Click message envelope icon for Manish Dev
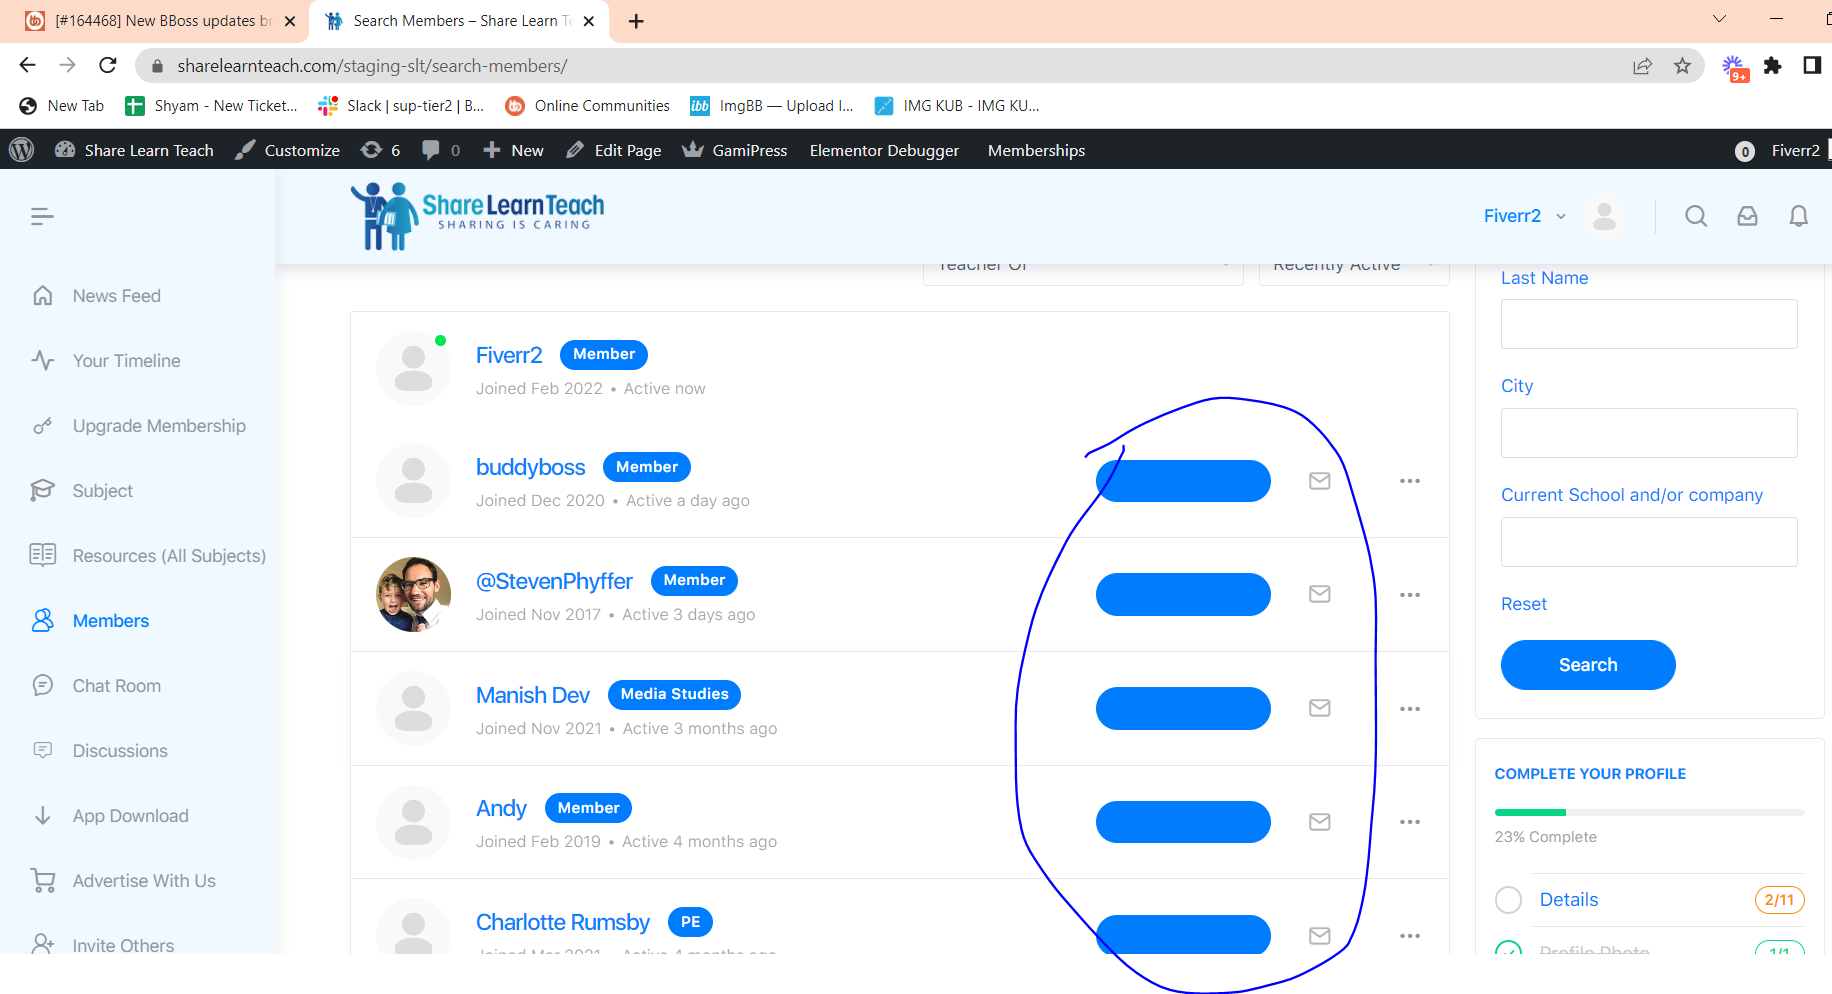The image size is (1832, 994). pyautogui.click(x=1320, y=708)
